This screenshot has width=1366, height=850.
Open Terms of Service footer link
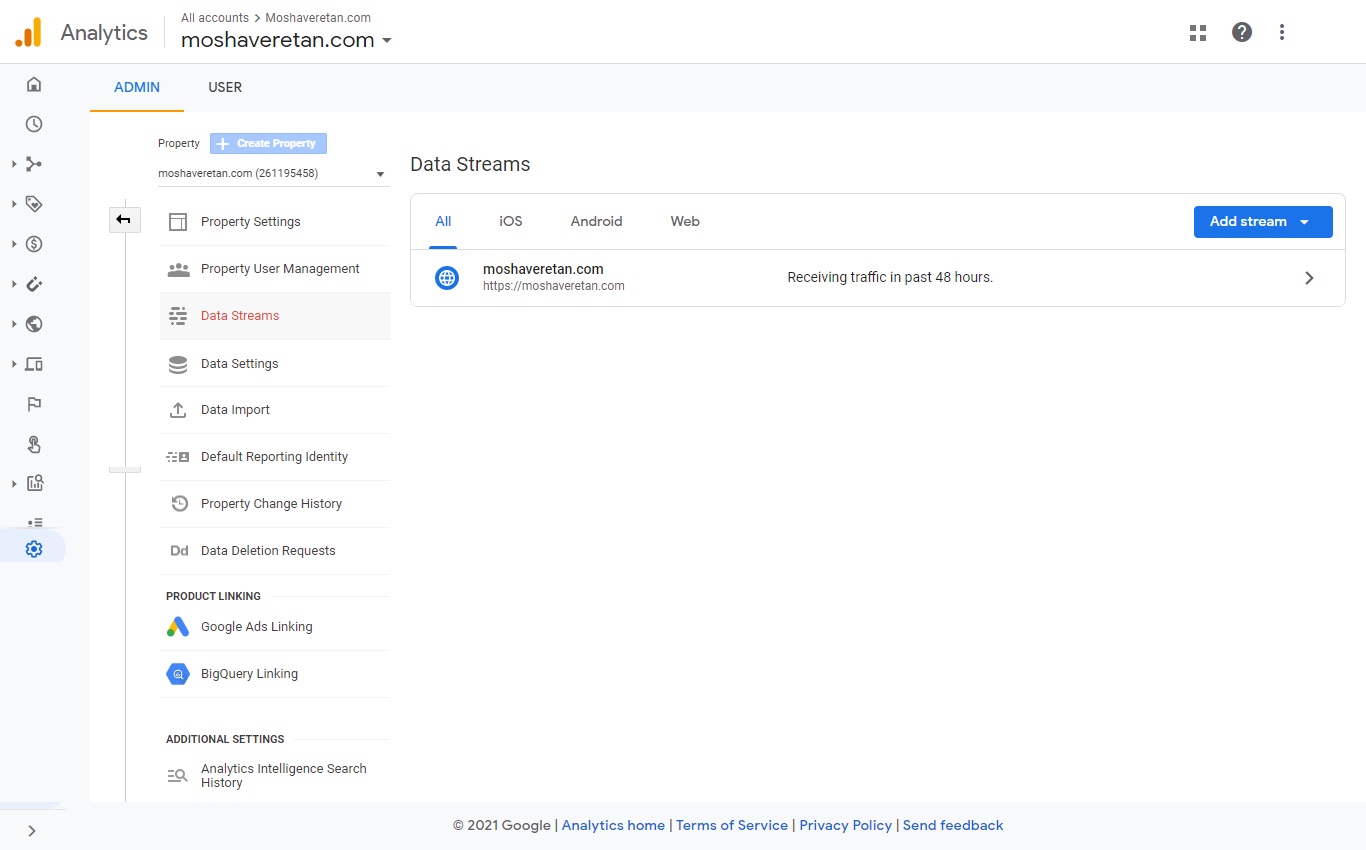(x=732, y=825)
